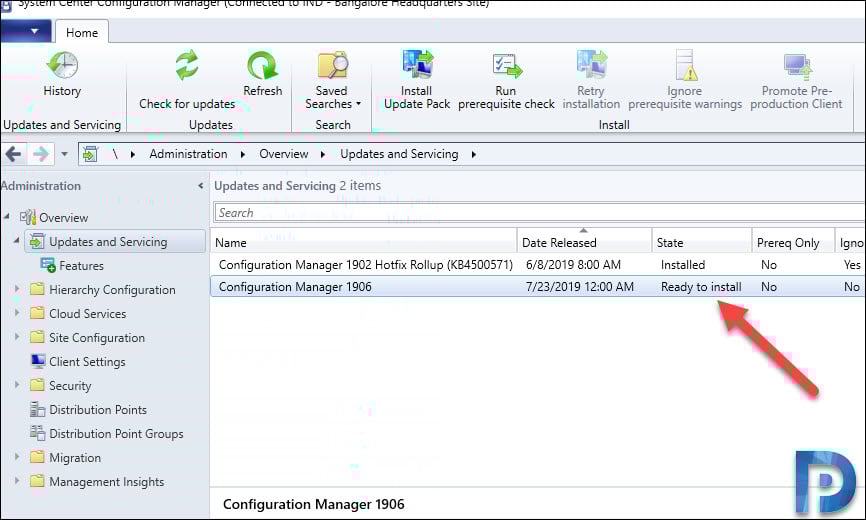Sort by the State column header

point(701,242)
